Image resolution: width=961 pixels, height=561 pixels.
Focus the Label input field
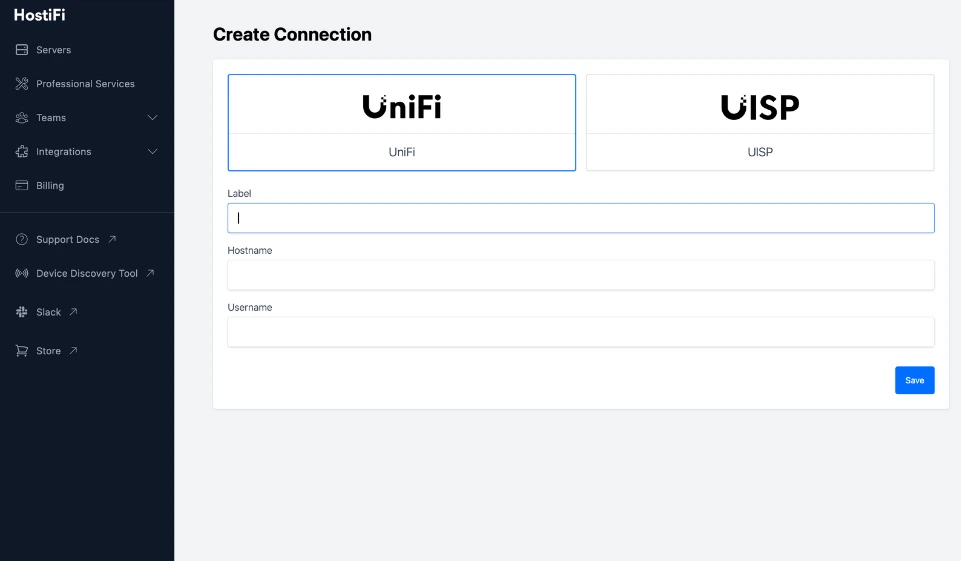pos(580,218)
